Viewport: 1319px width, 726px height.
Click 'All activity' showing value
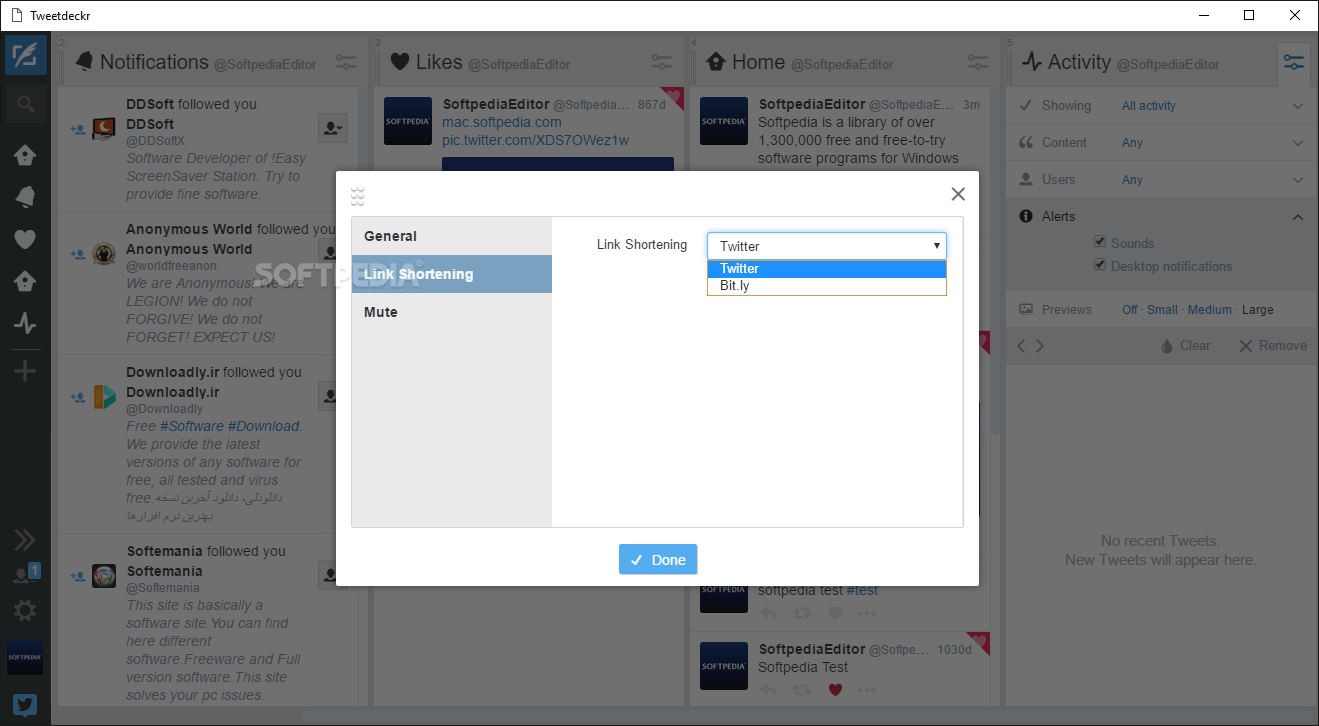[1149, 106]
